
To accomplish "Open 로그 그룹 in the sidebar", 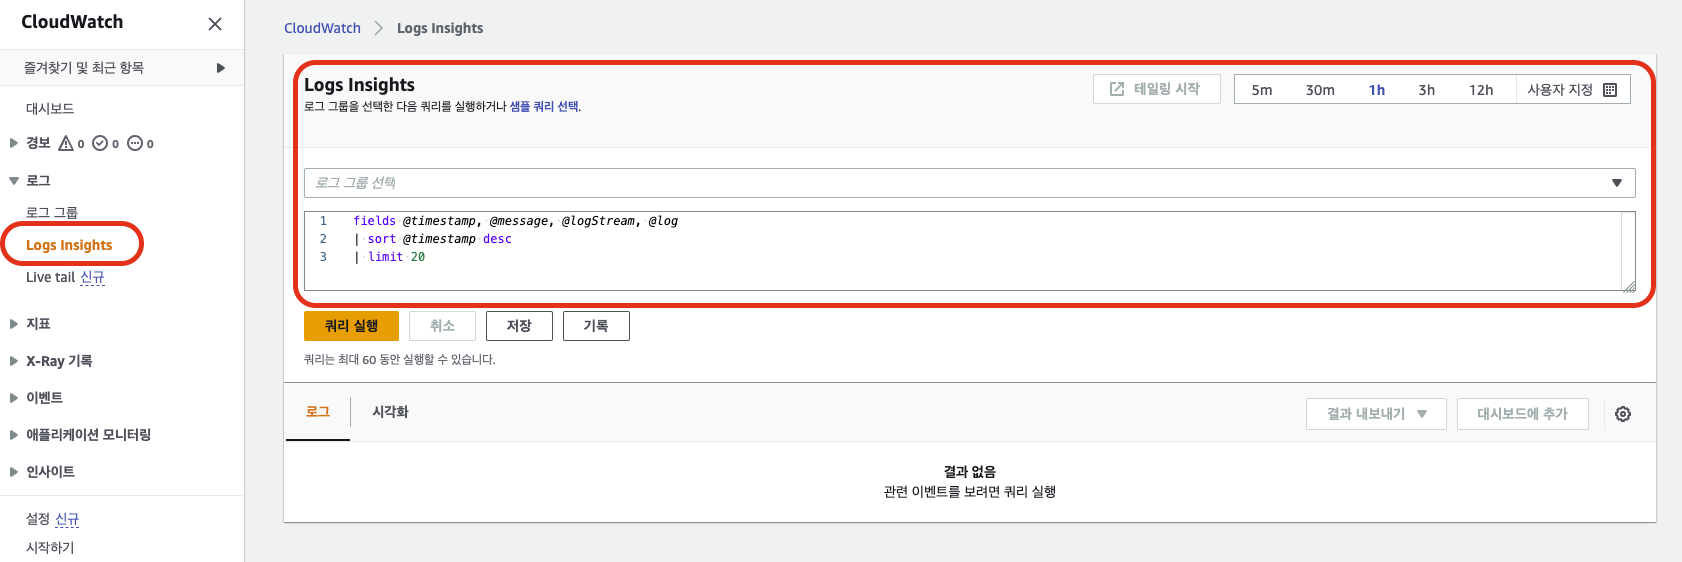I will click(52, 212).
